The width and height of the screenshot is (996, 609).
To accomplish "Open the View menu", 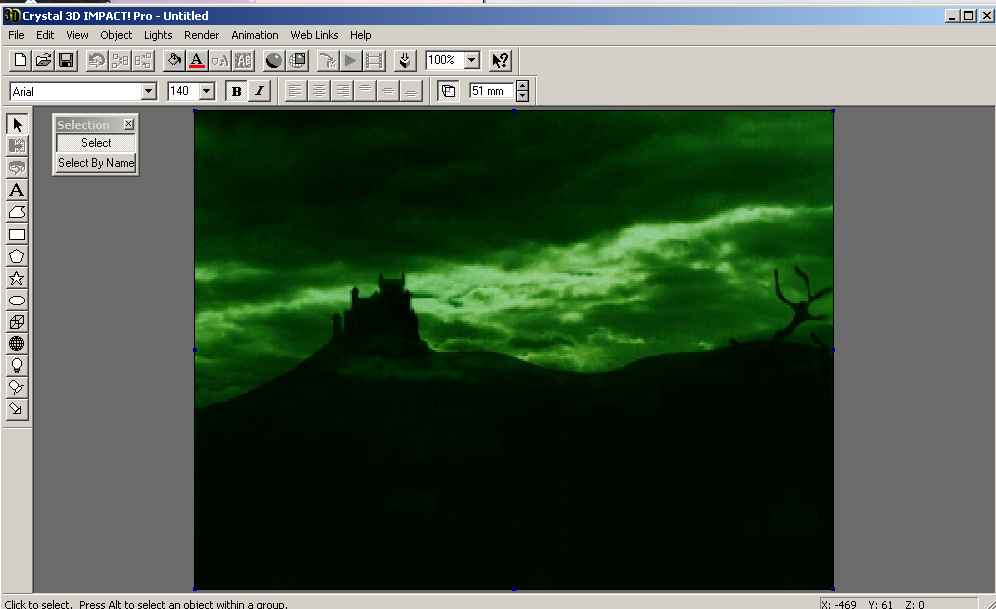I will pyautogui.click(x=77, y=35).
